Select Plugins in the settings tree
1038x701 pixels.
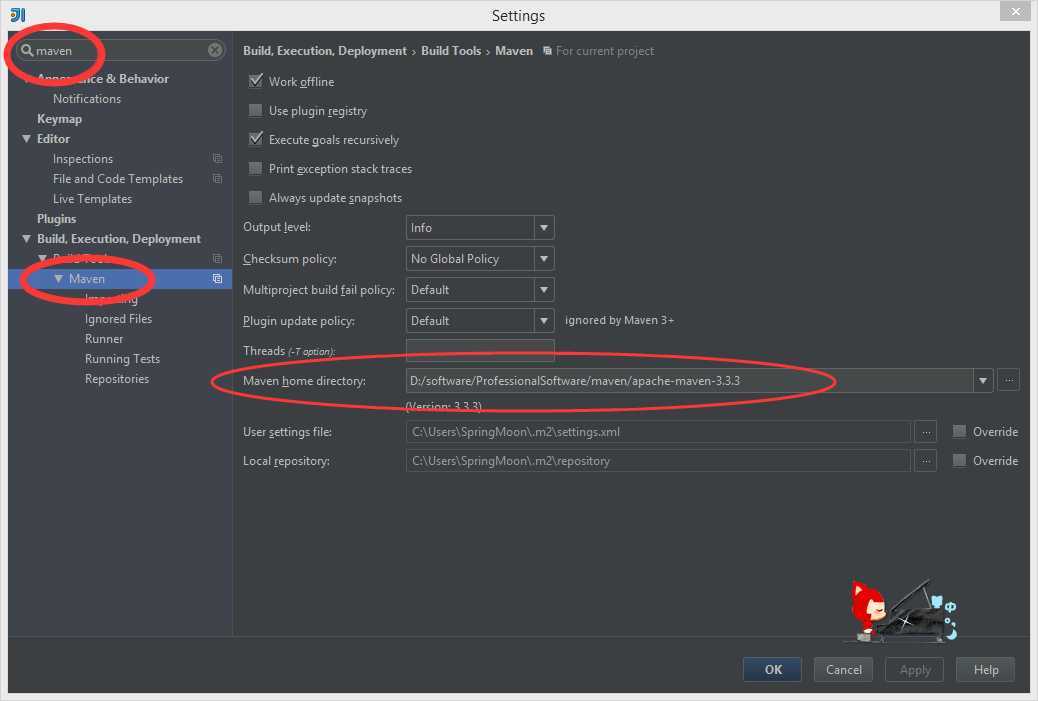[56, 219]
